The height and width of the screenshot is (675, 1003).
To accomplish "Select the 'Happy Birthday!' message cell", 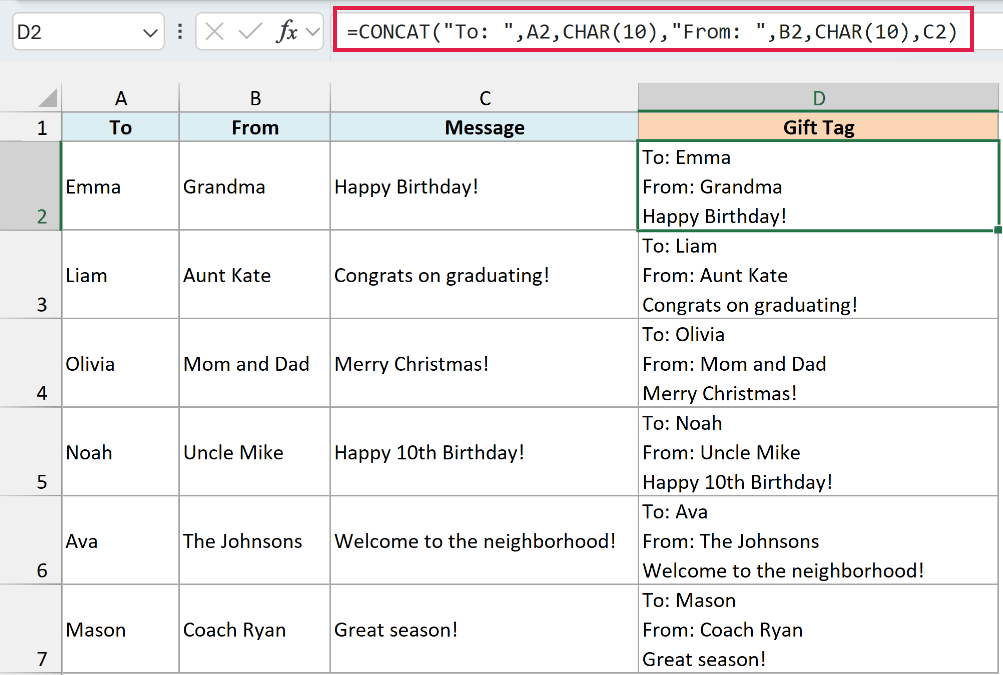I will [x=484, y=186].
